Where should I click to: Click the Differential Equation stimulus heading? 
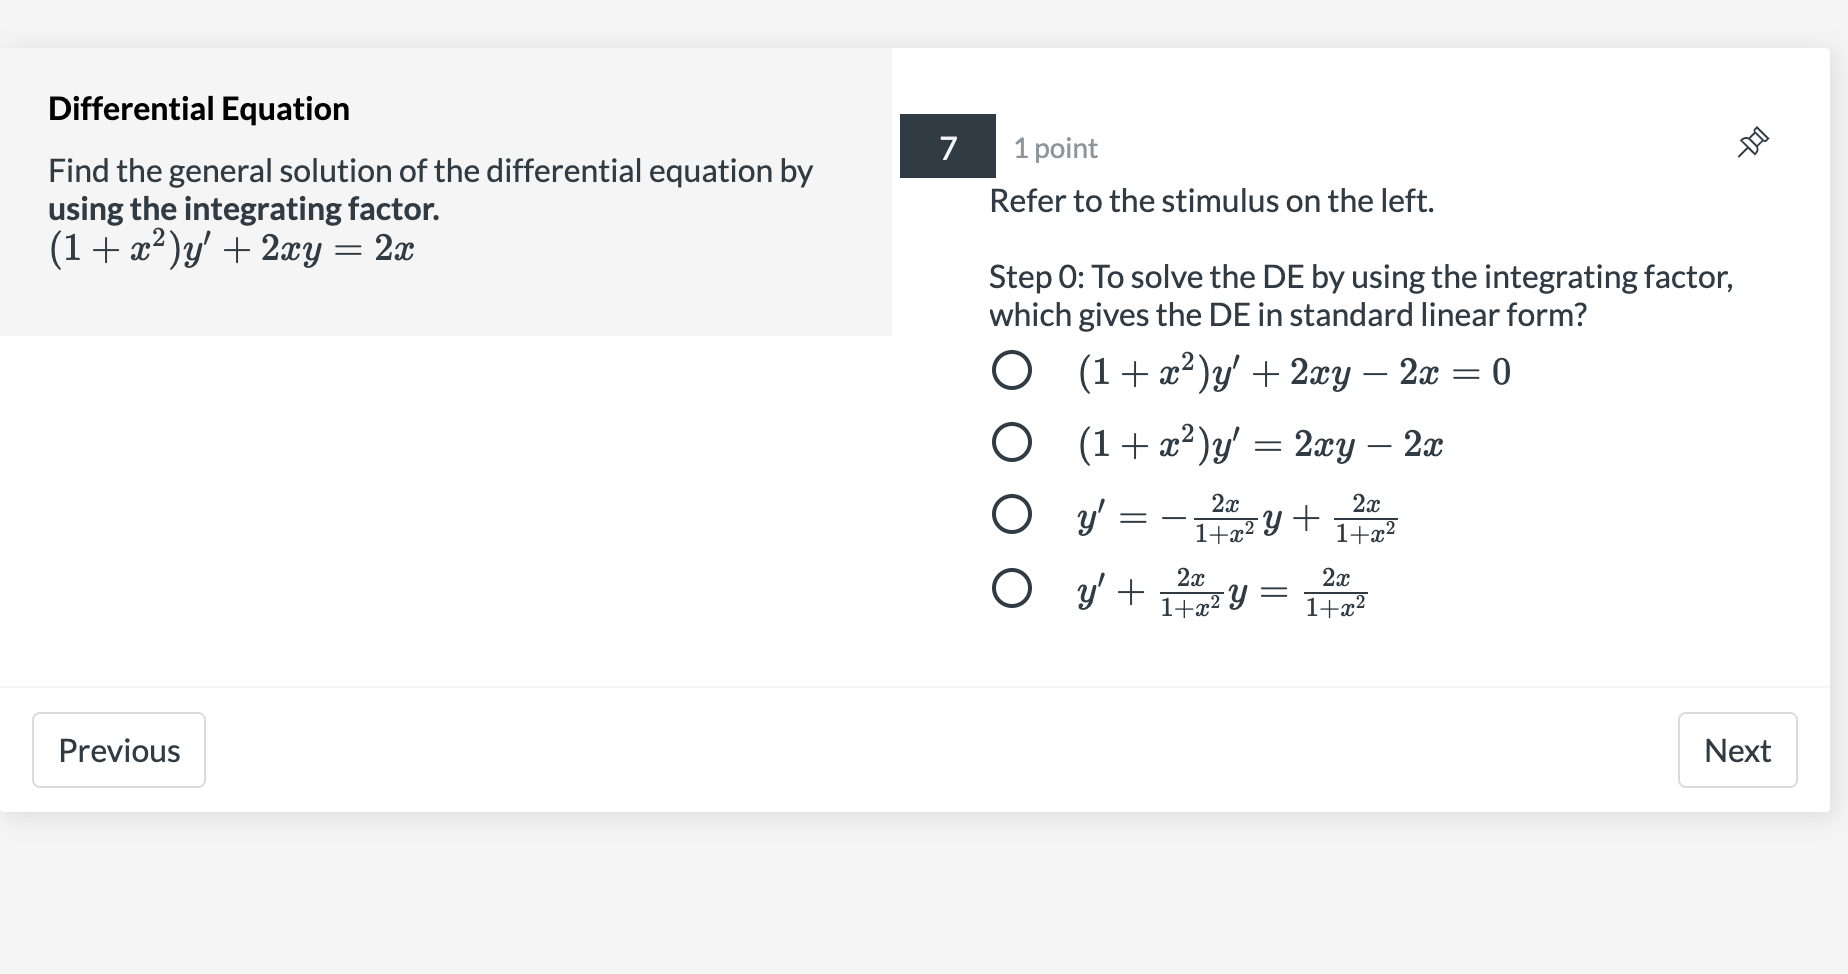(198, 108)
